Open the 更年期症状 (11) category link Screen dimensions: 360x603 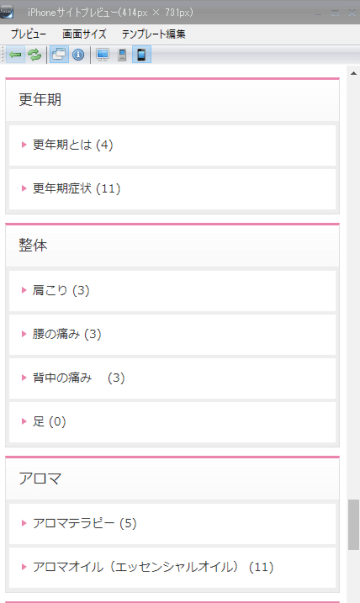tap(172, 188)
